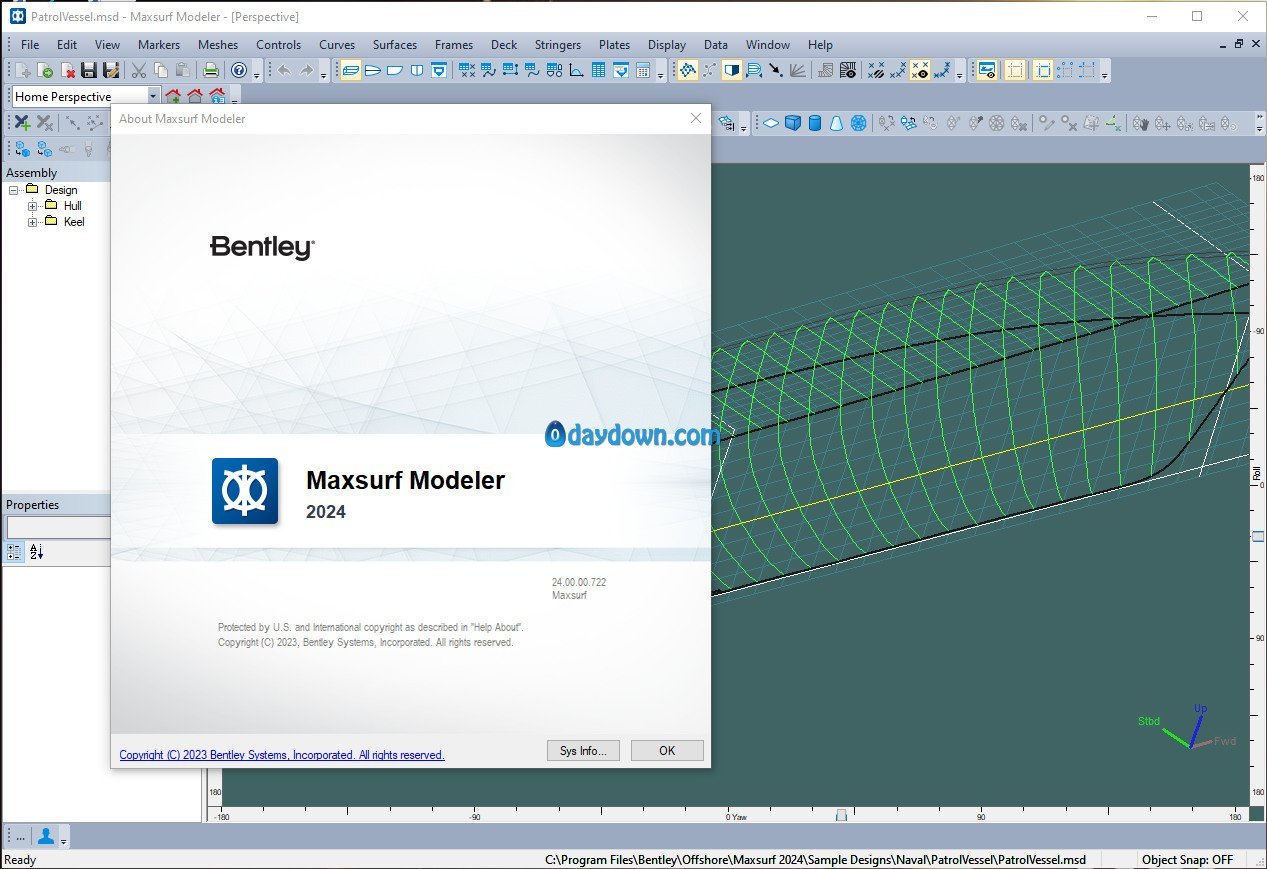The height and width of the screenshot is (869, 1267).
Task: Click the Bentley copyright link
Action: (x=281, y=755)
